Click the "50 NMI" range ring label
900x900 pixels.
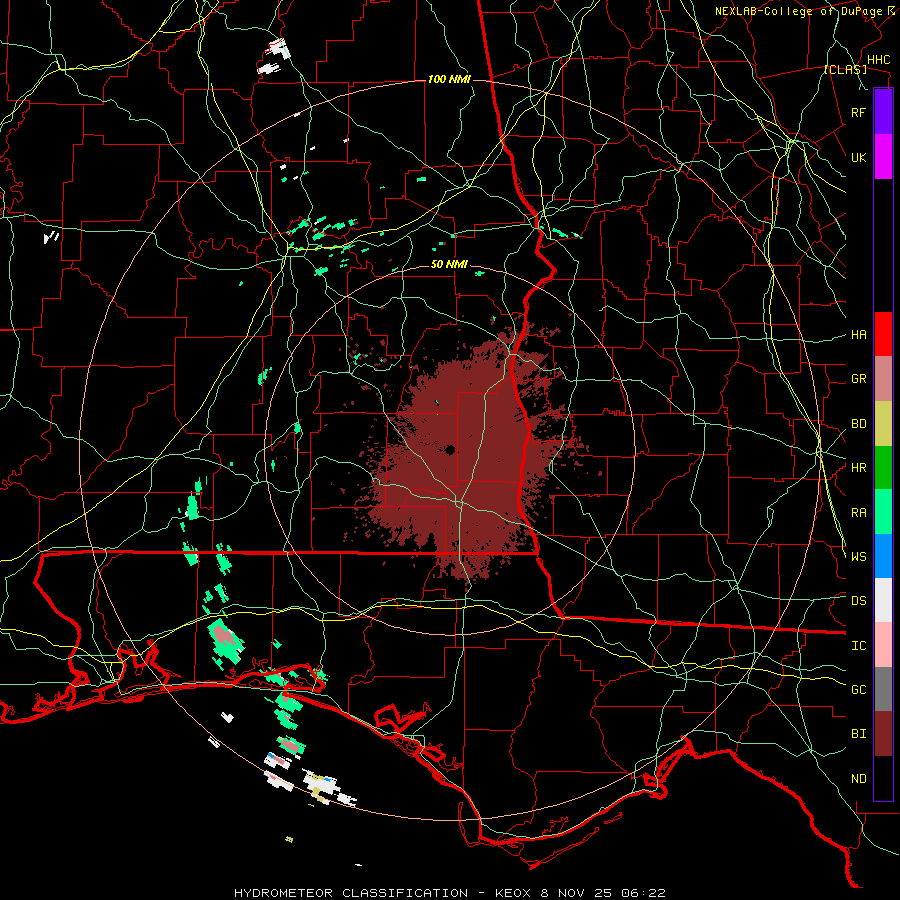(449, 265)
